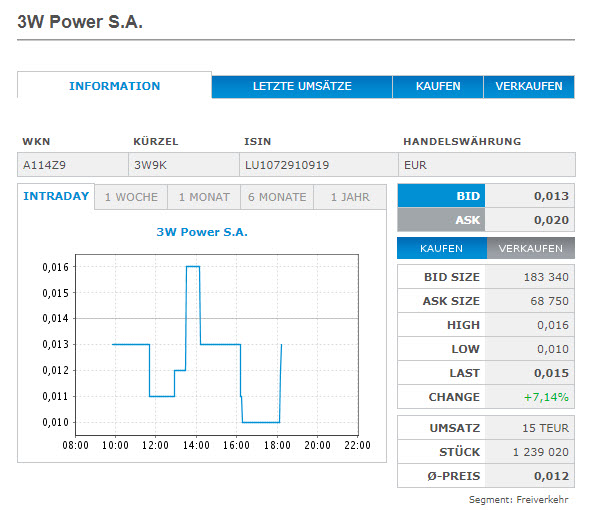This screenshot has width=600, height=510.
Task: Click the blue BID label
Action: (x=441, y=196)
